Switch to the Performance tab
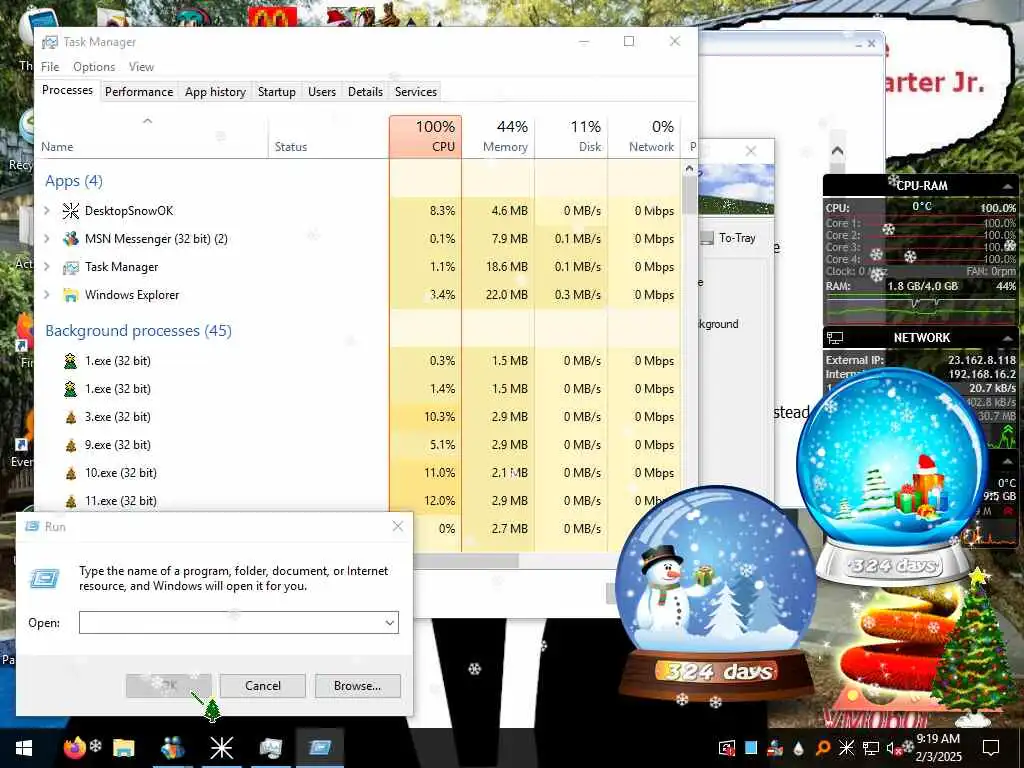Image resolution: width=1024 pixels, height=768 pixels. click(x=139, y=92)
